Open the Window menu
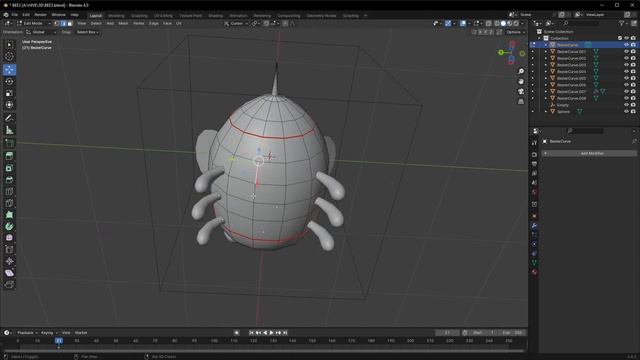The width and height of the screenshot is (640, 360). pyautogui.click(x=58, y=15)
